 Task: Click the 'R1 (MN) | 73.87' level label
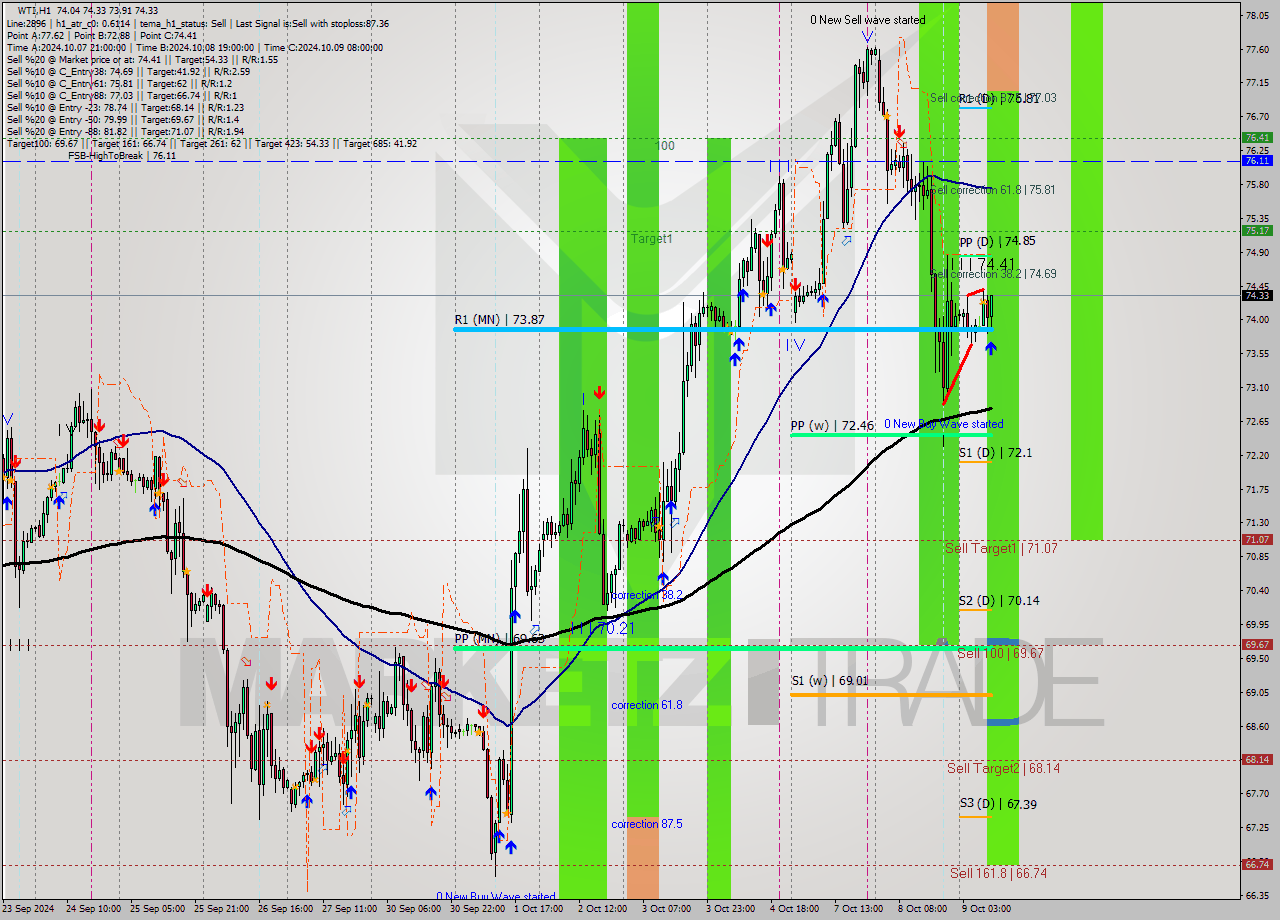[x=499, y=319]
